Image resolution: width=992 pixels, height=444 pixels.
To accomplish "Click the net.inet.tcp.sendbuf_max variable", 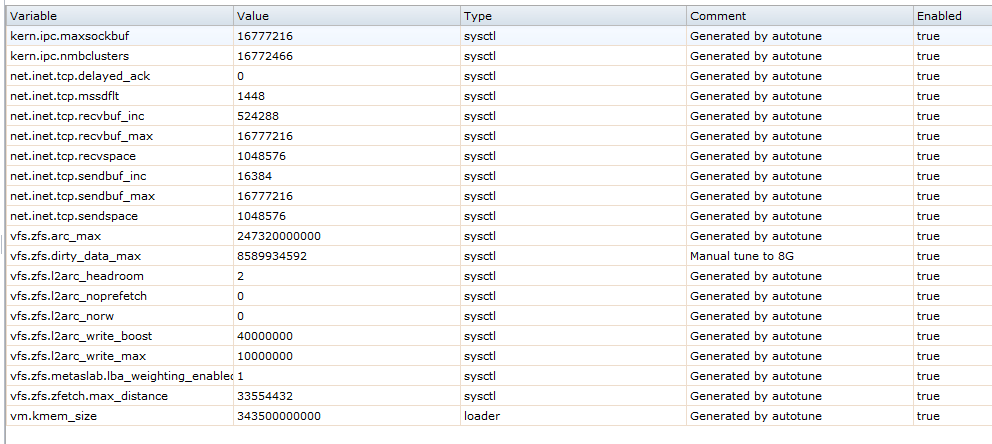I will (x=84, y=196).
